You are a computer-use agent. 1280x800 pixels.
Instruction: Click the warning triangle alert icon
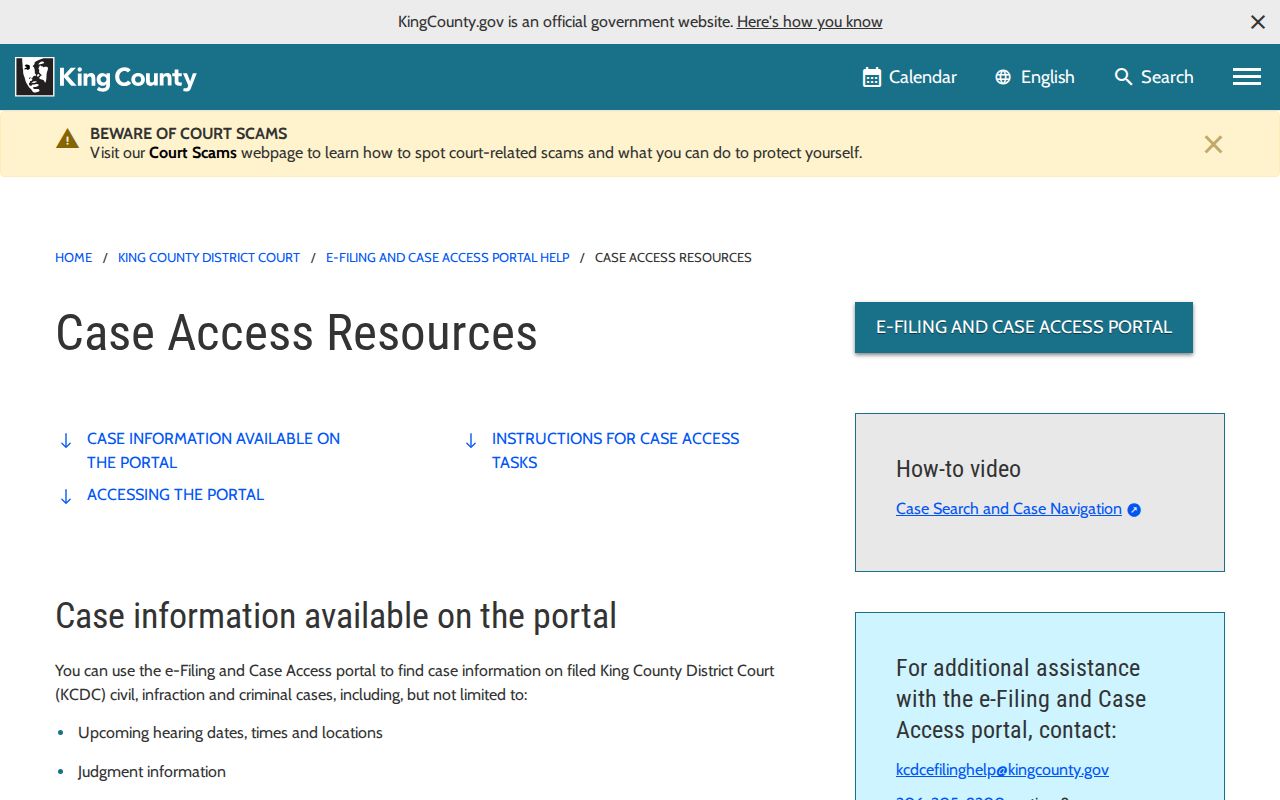point(67,139)
